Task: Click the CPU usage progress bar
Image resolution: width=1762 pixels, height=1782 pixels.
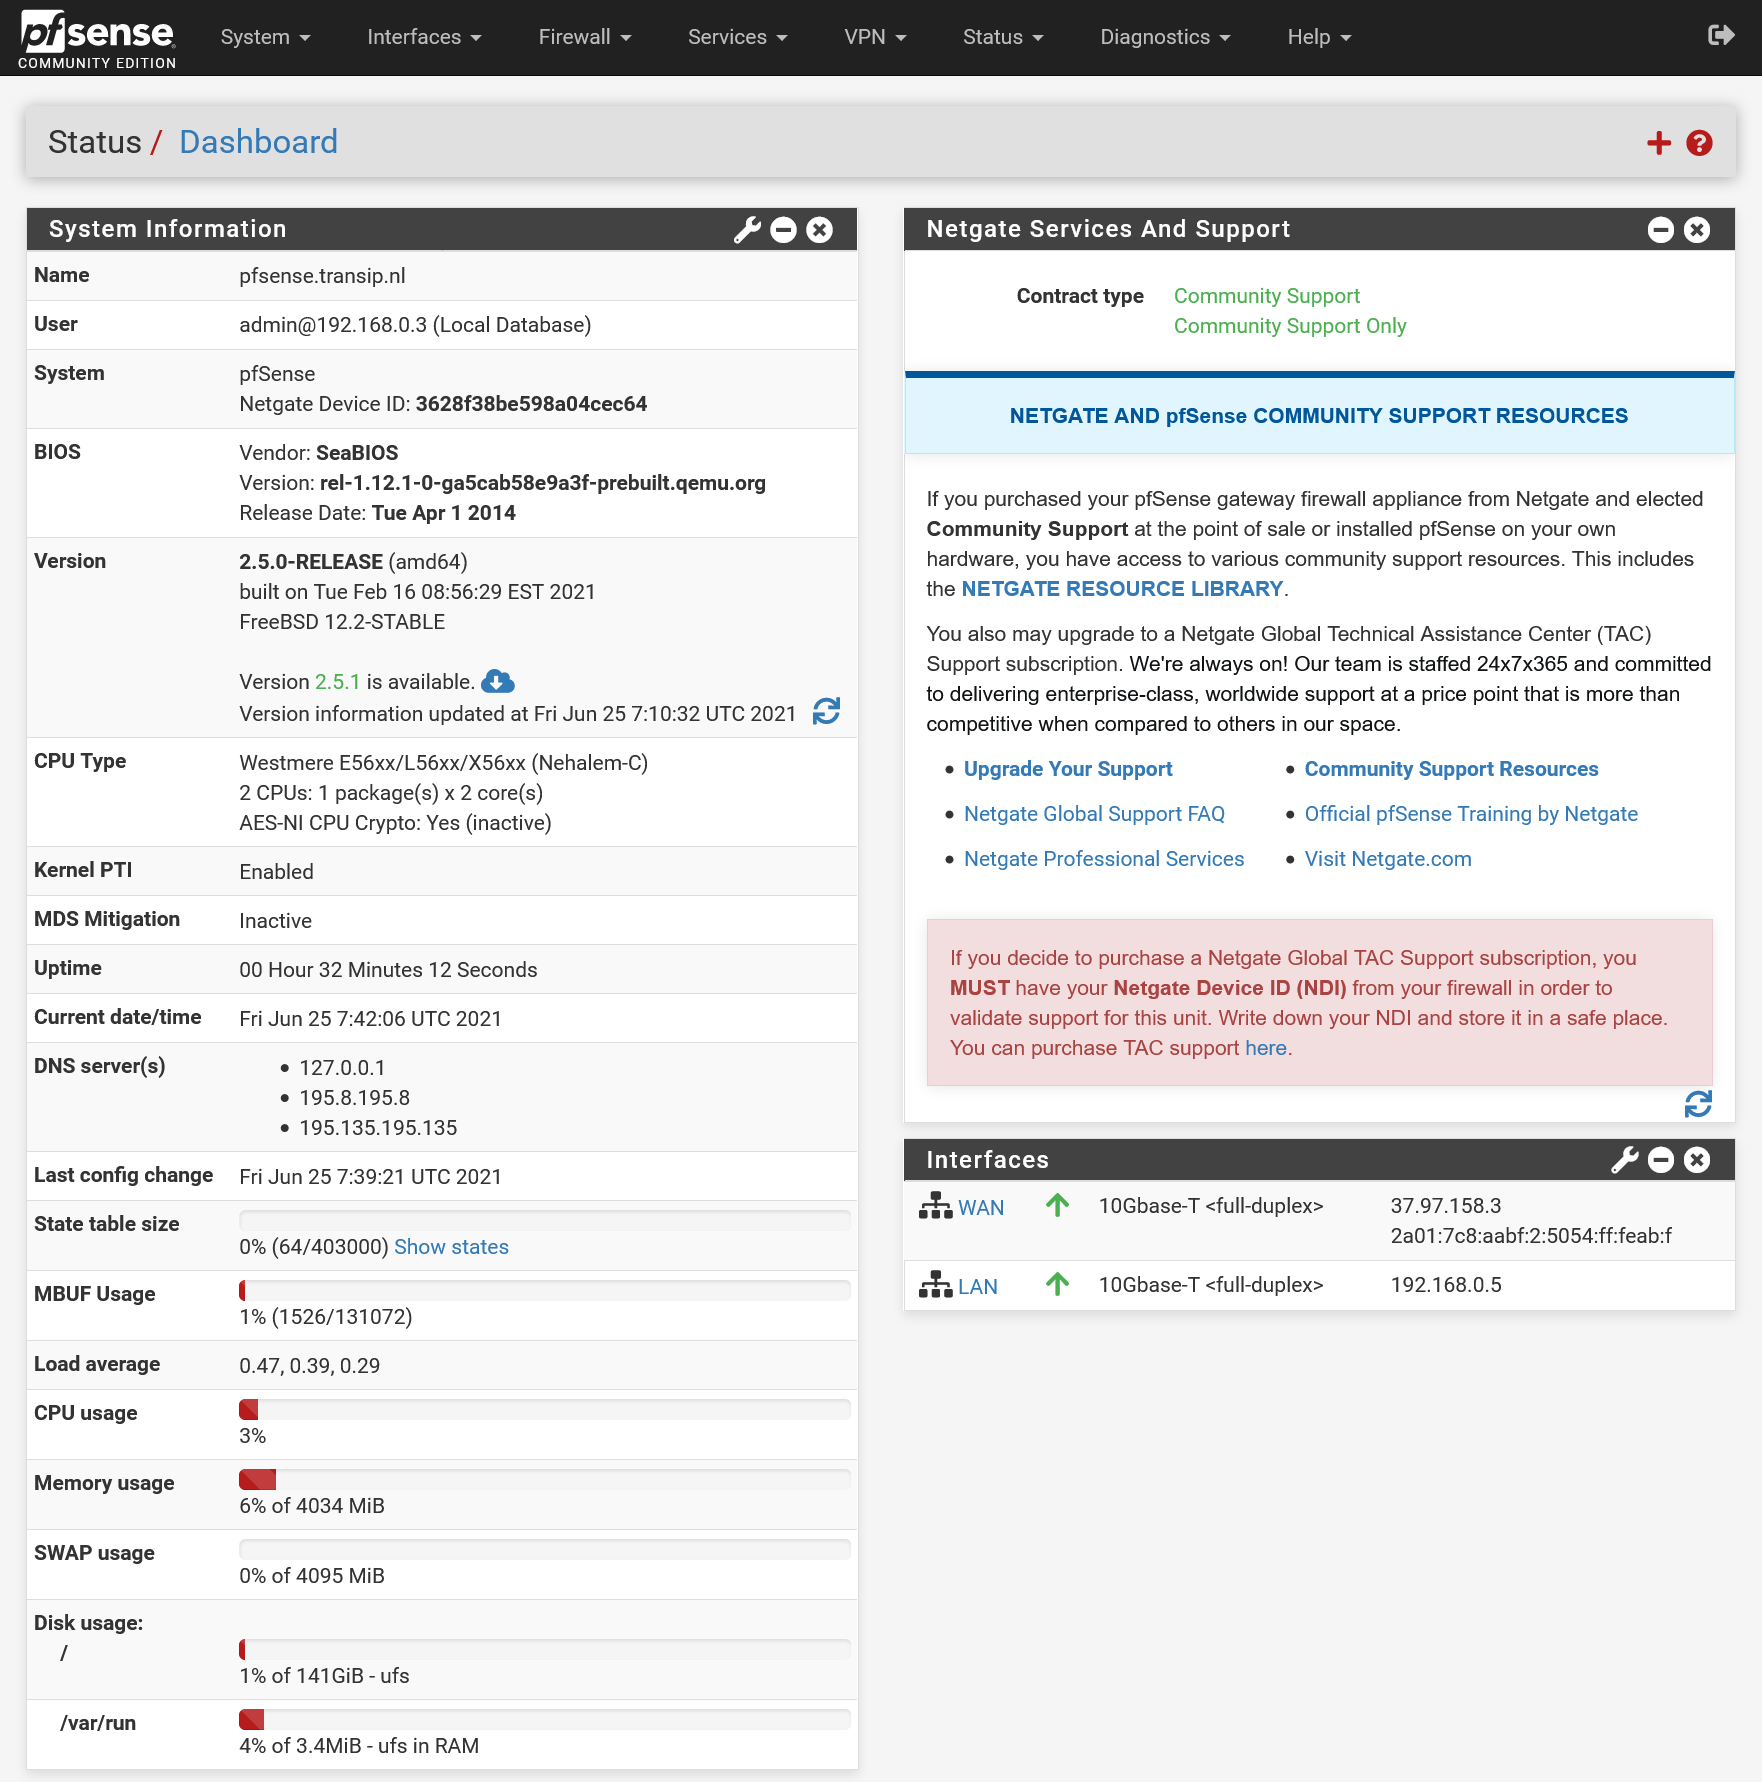Action: (545, 1410)
